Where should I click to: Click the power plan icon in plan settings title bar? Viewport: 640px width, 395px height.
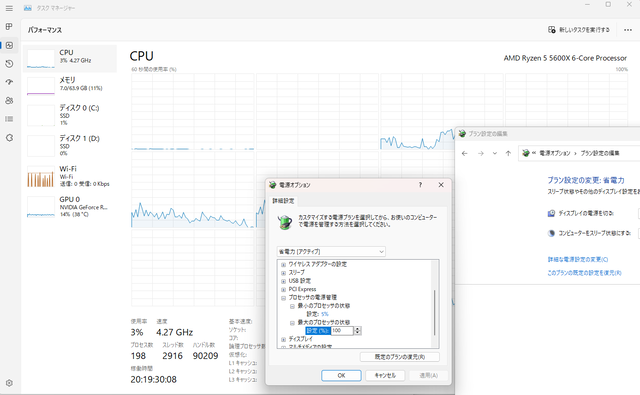tap(462, 134)
